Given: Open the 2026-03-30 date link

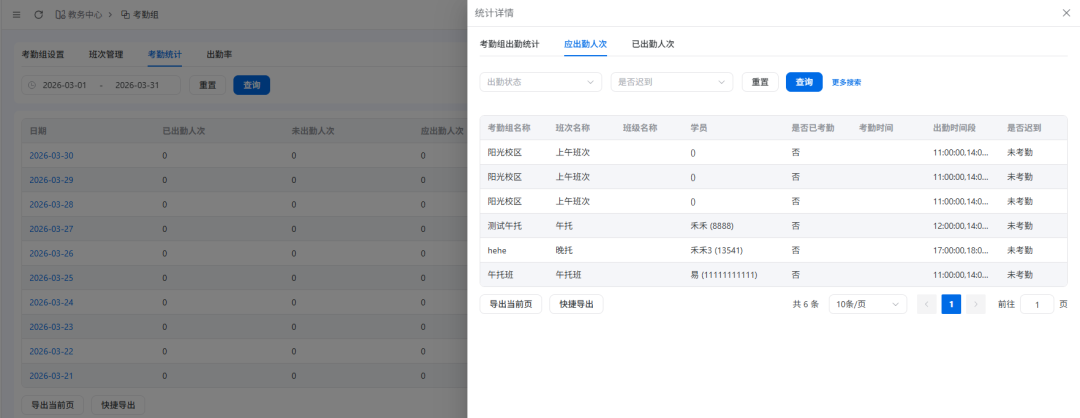Looking at the screenshot, I should 51,155.
